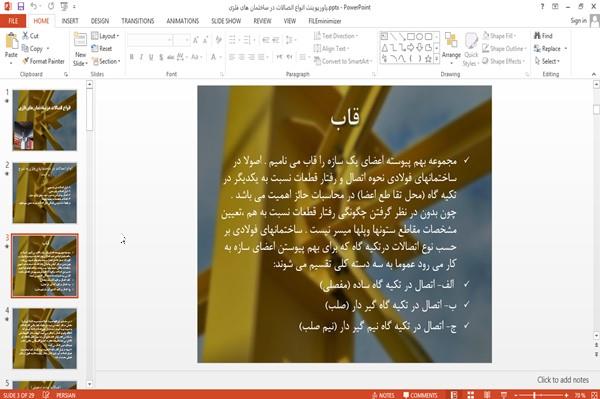Switch to Reading view icon
This screenshot has height=399, width=600.
(x=487, y=395)
